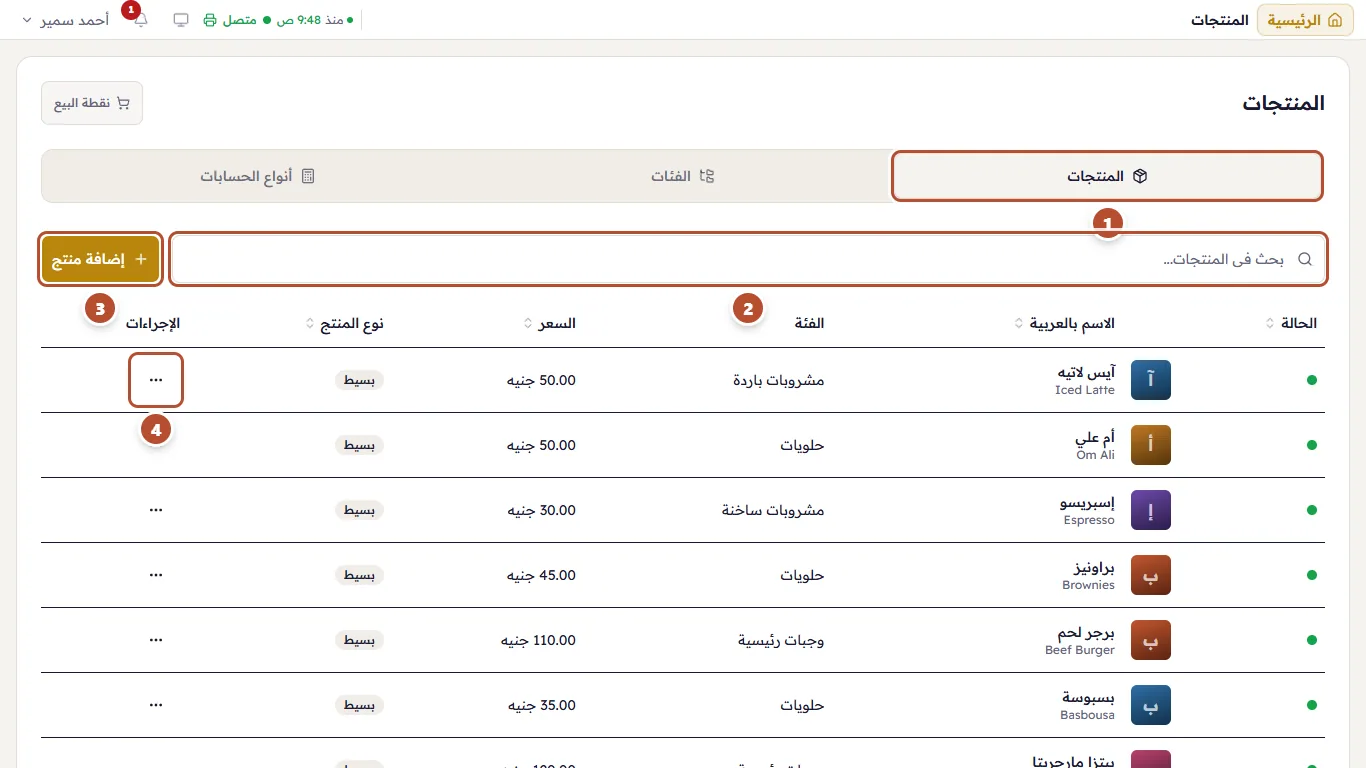The height and width of the screenshot is (768, 1366).
Task: Sort by نوع المنتج column
Action: pyautogui.click(x=345, y=323)
